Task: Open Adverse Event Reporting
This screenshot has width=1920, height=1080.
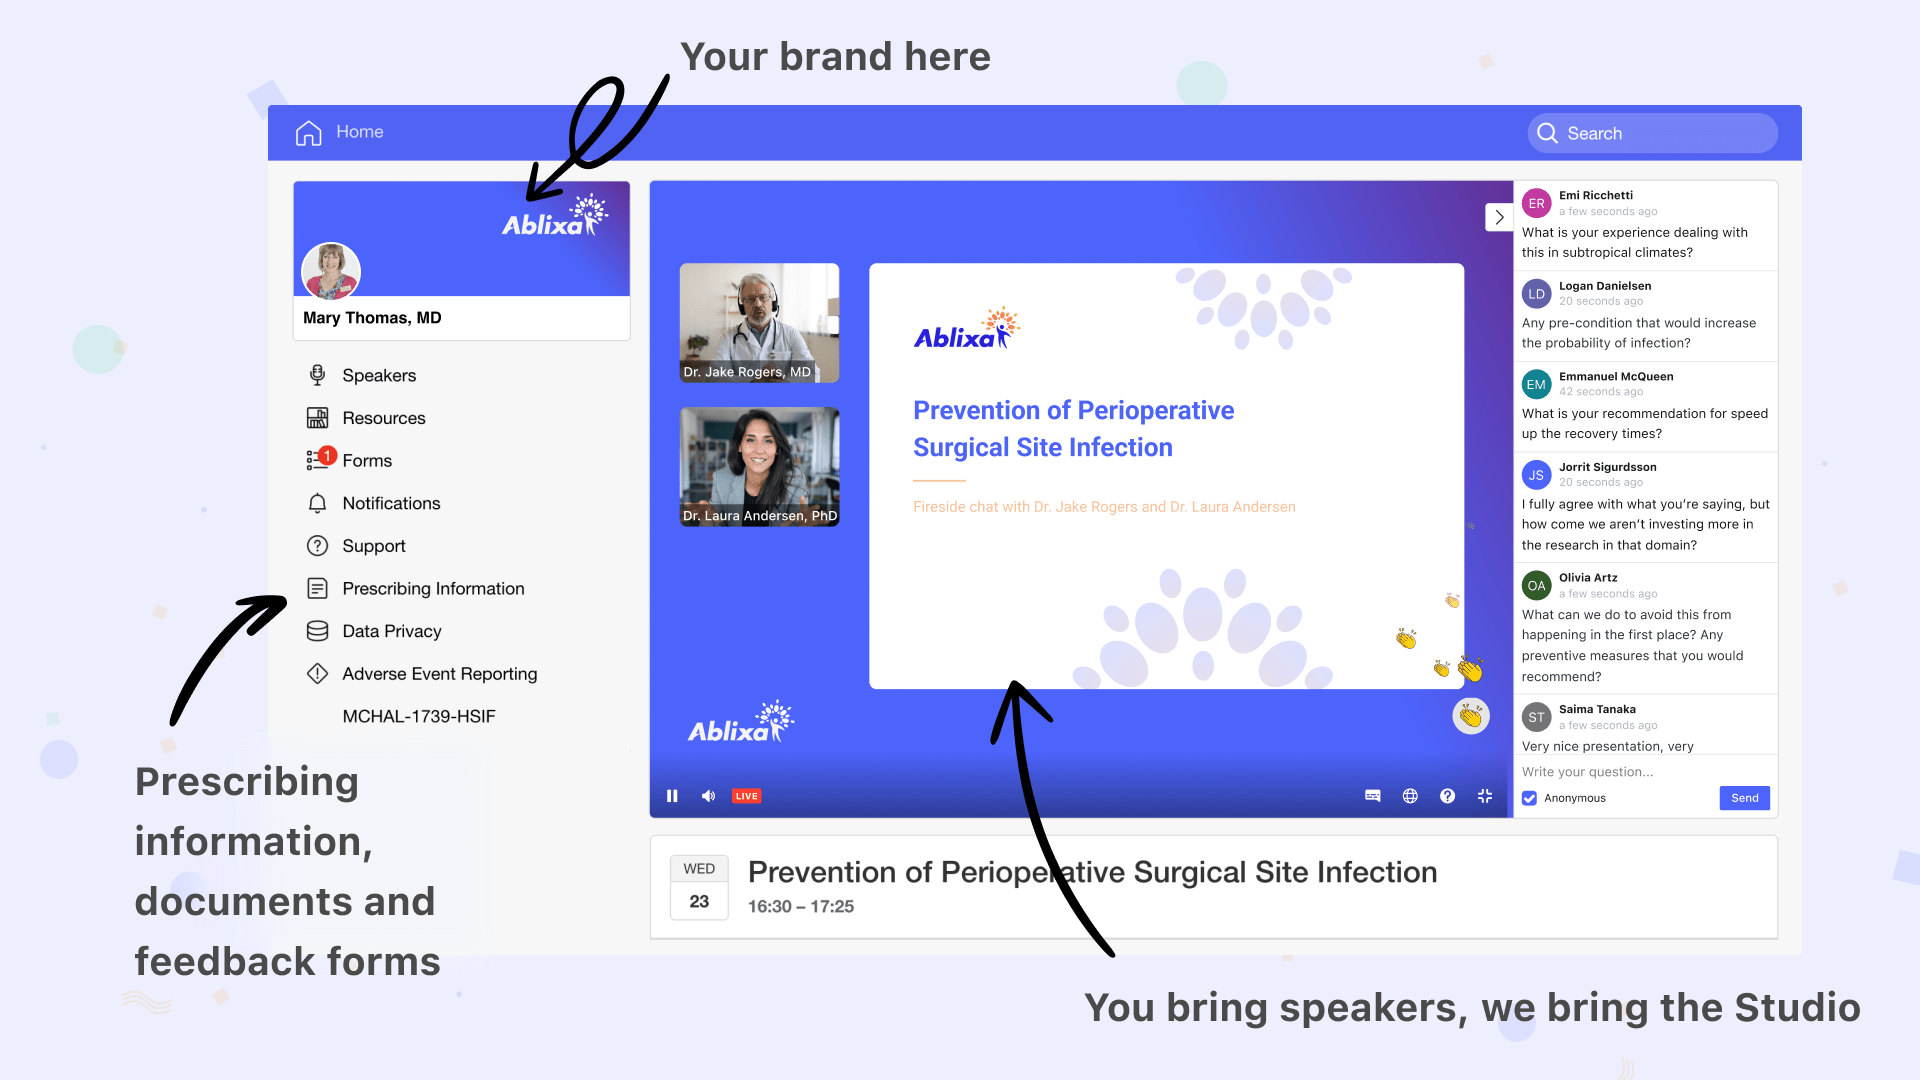Action: (x=438, y=673)
